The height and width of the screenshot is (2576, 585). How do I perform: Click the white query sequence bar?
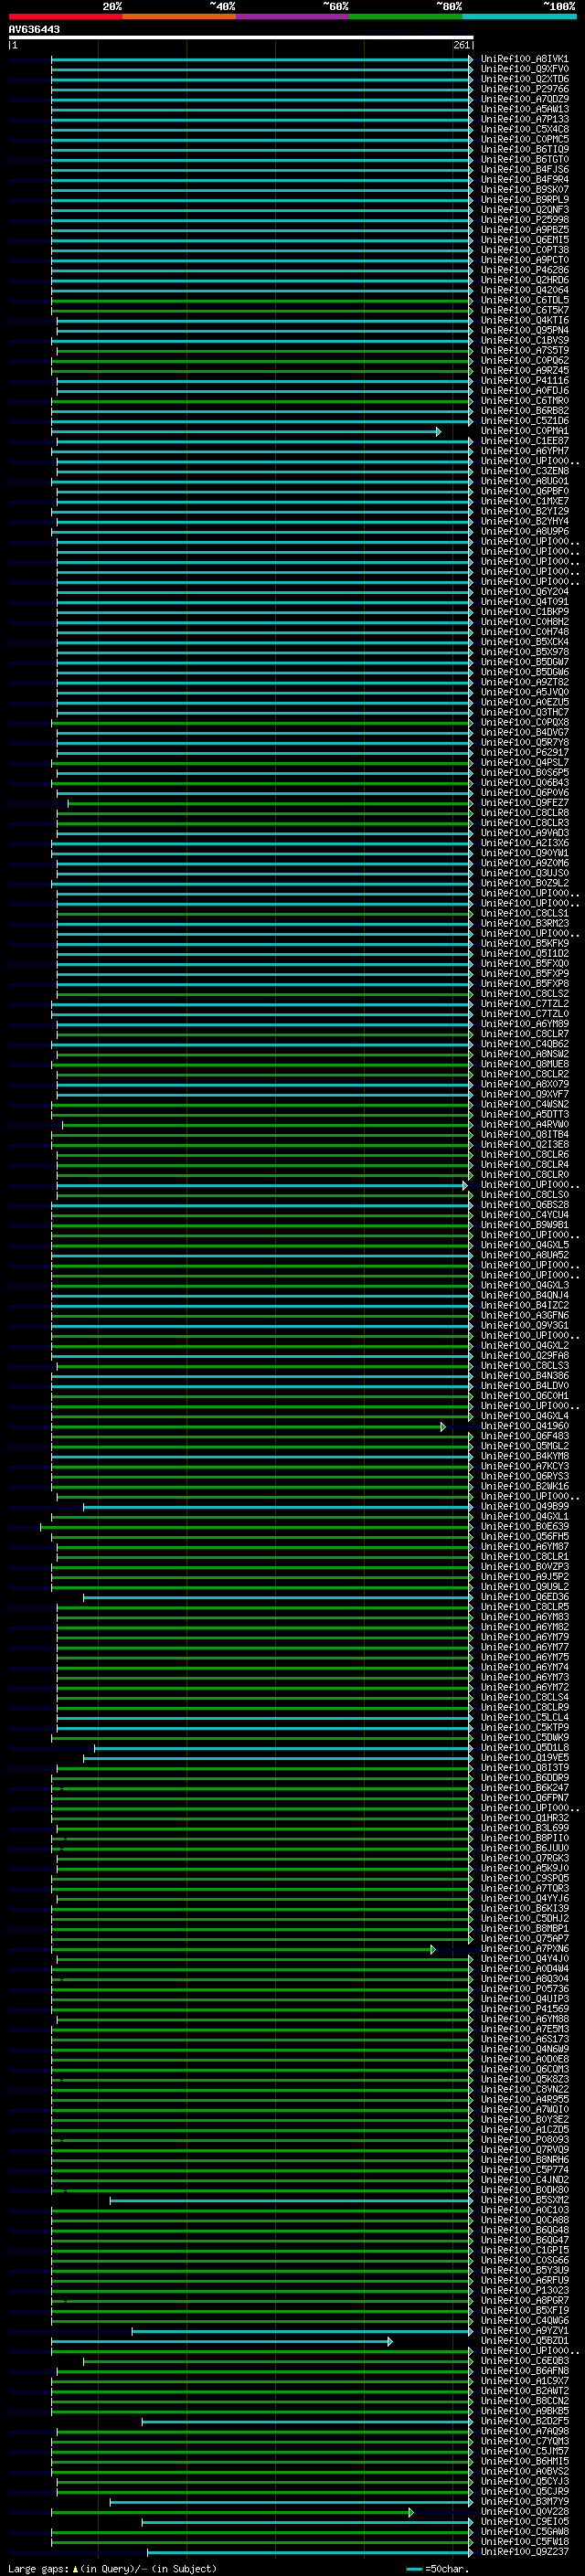pos(241,37)
